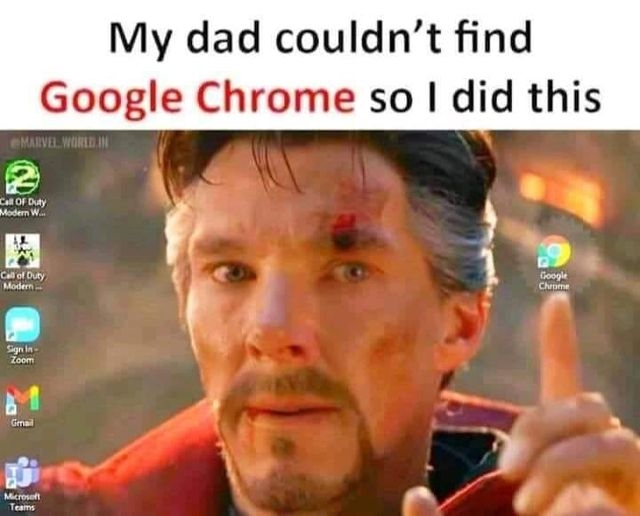The width and height of the screenshot is (640, 516).
Task: Click the 'Google Chrome' label under the desktop icon
Action: pos(554,281)
